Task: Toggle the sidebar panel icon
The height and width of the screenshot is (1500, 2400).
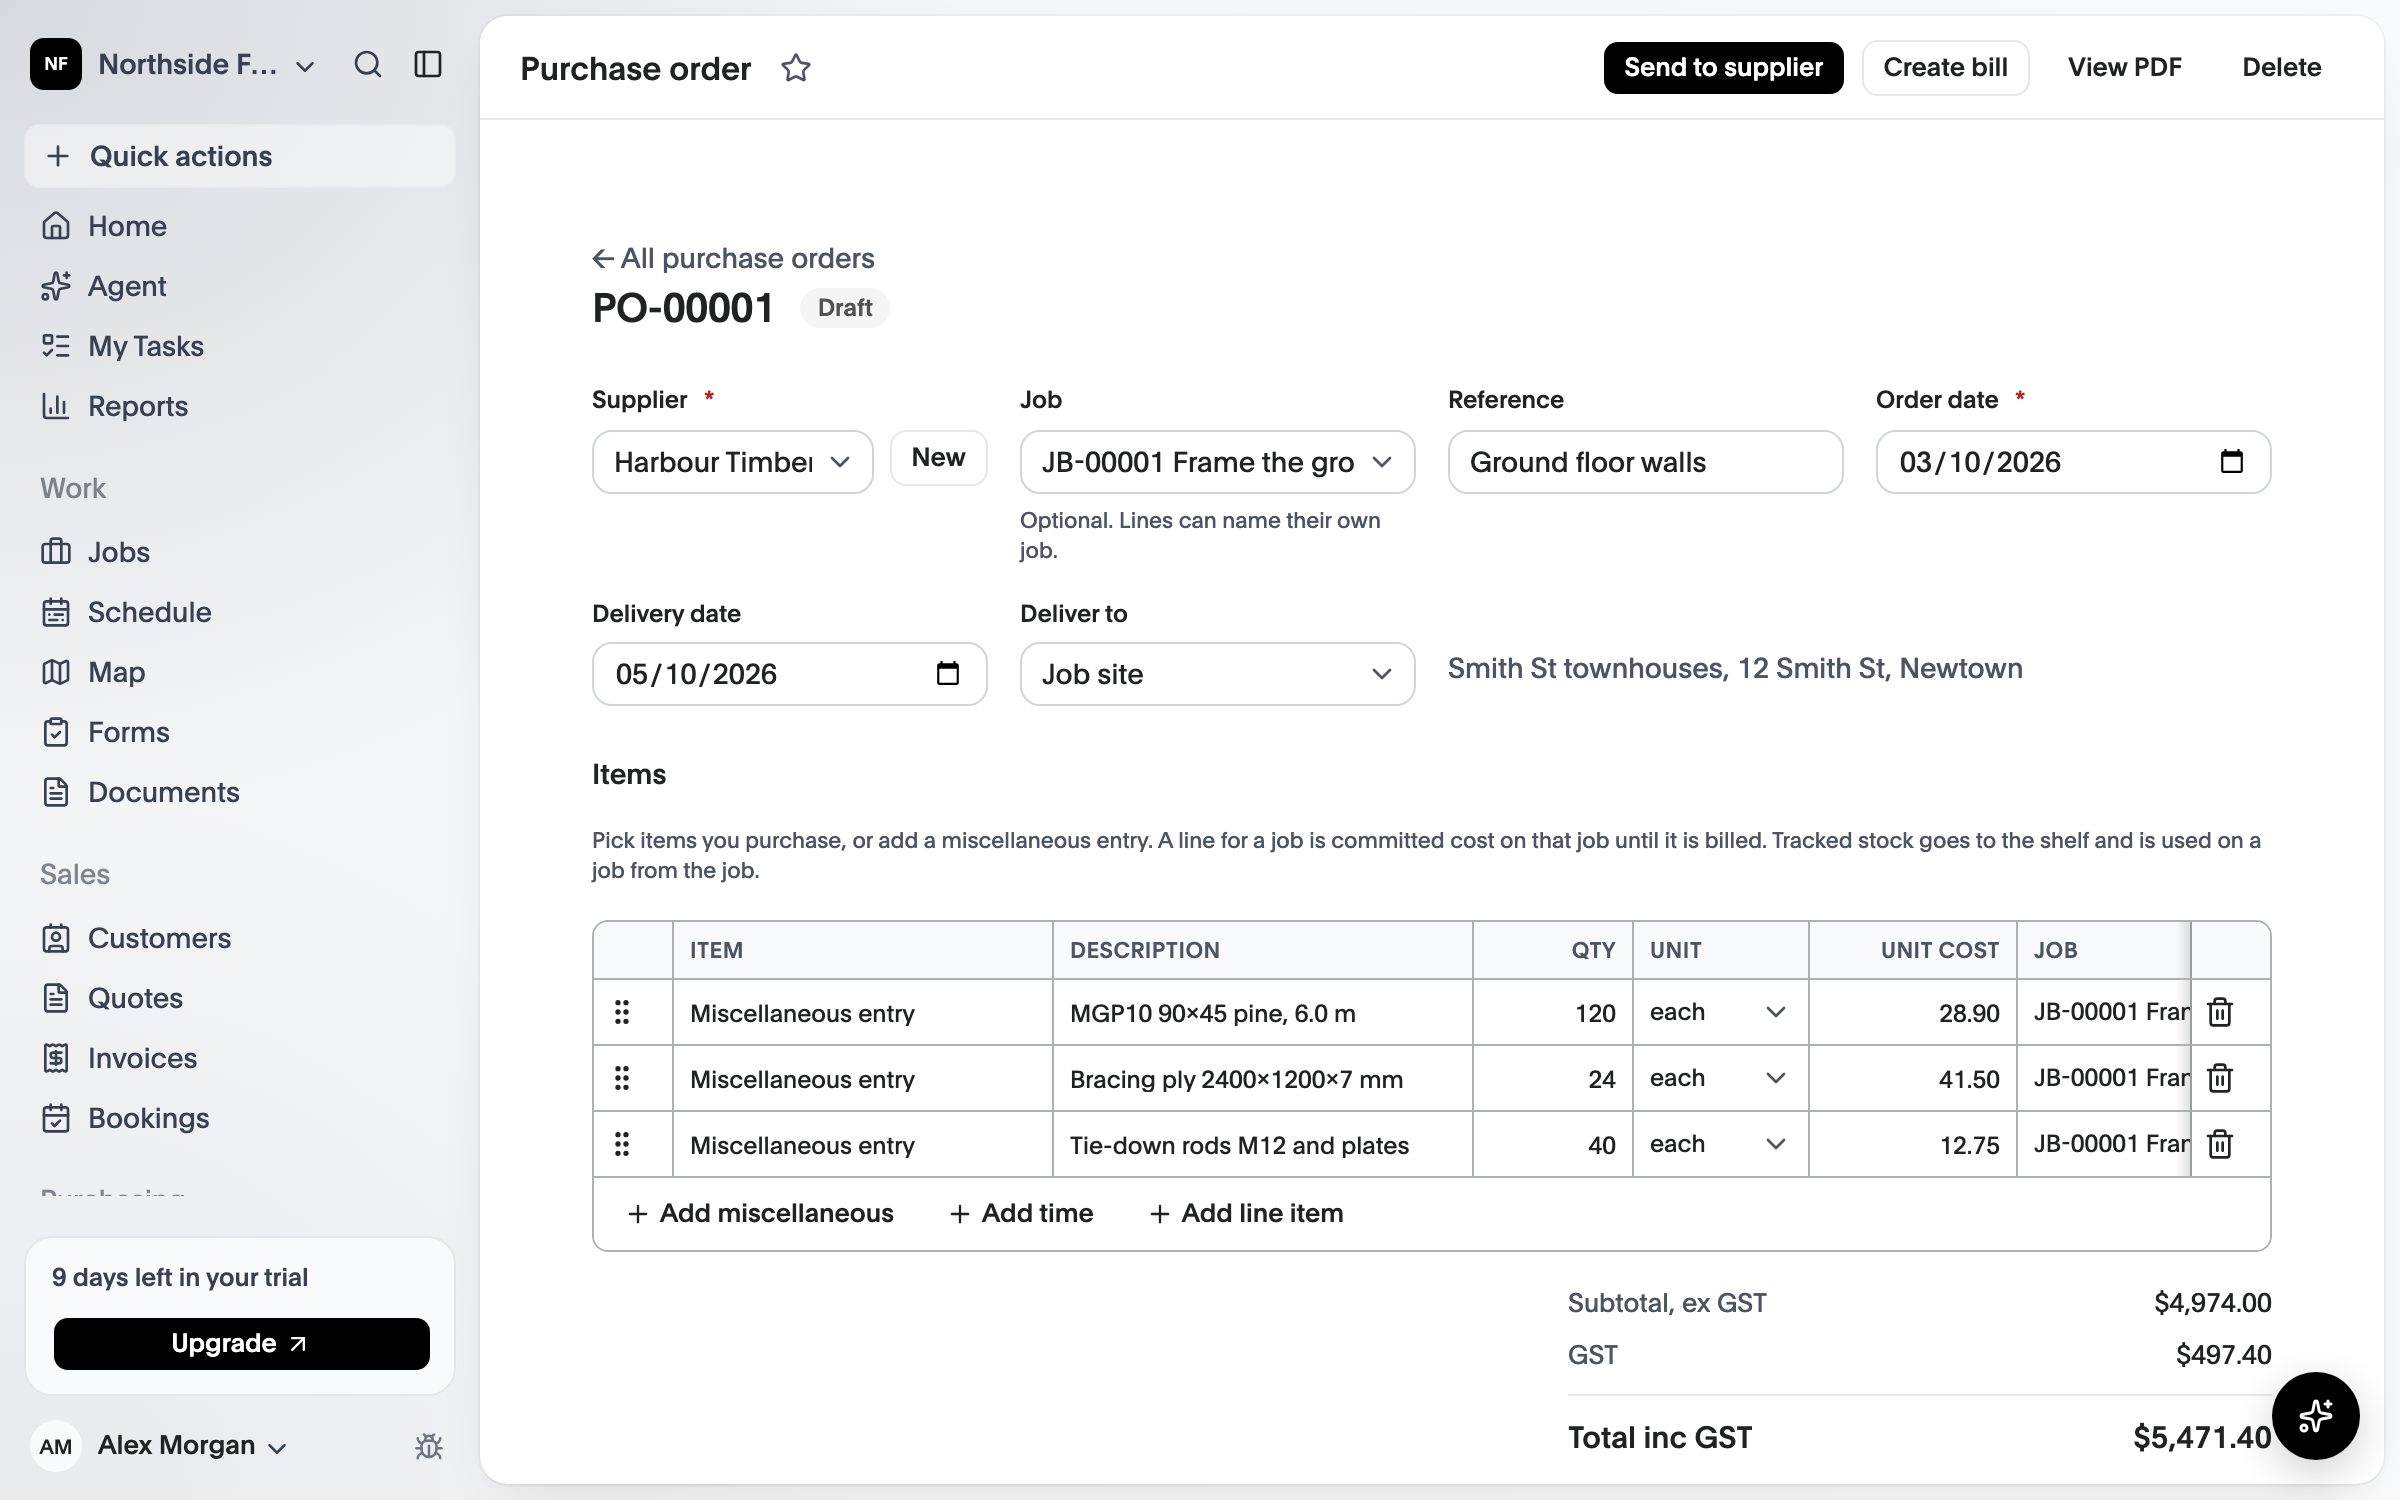Action: pyautogui.click(x=428, y=65)
